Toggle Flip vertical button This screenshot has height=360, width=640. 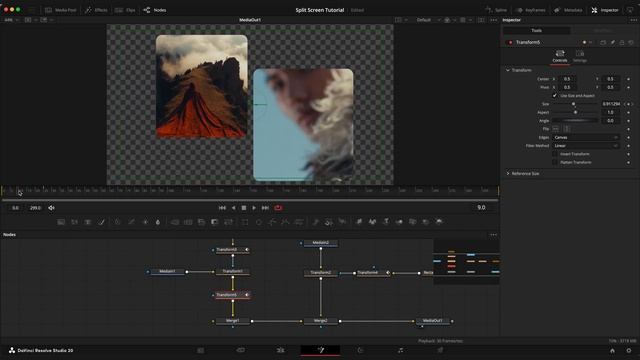(x=567, y=129)
